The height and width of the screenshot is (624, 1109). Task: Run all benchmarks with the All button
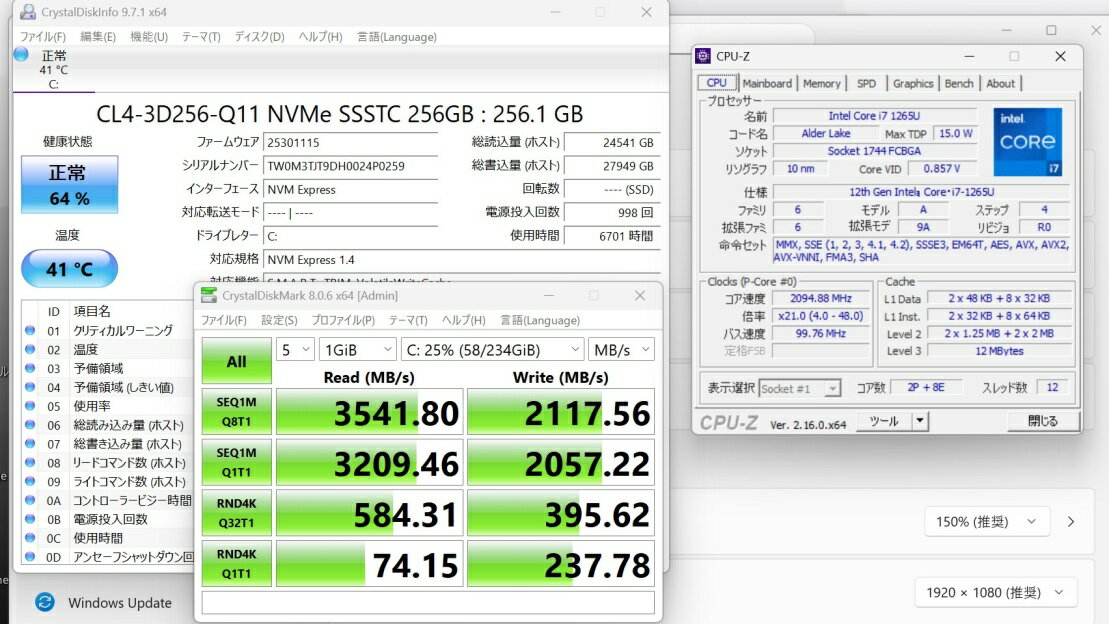pyautogui.click(x=236, y=361)
